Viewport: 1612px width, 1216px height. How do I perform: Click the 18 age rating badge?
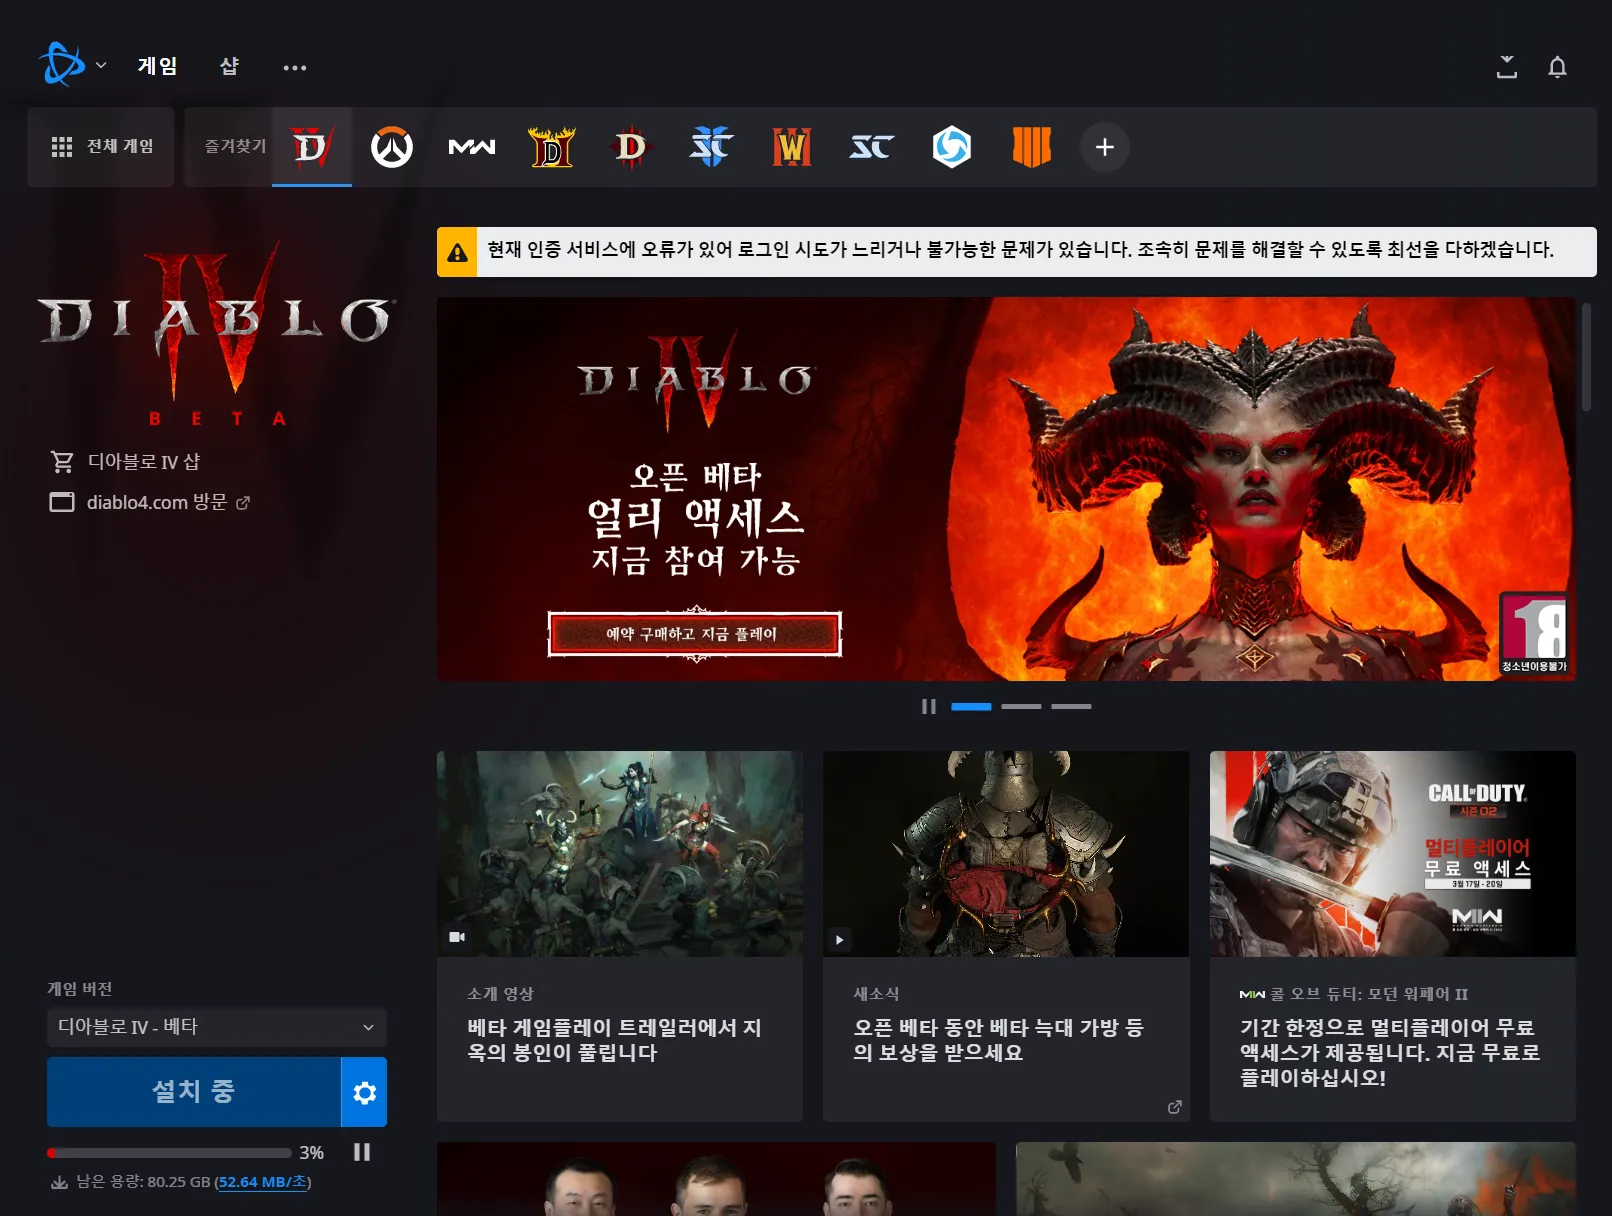(x=1534, y=633)
